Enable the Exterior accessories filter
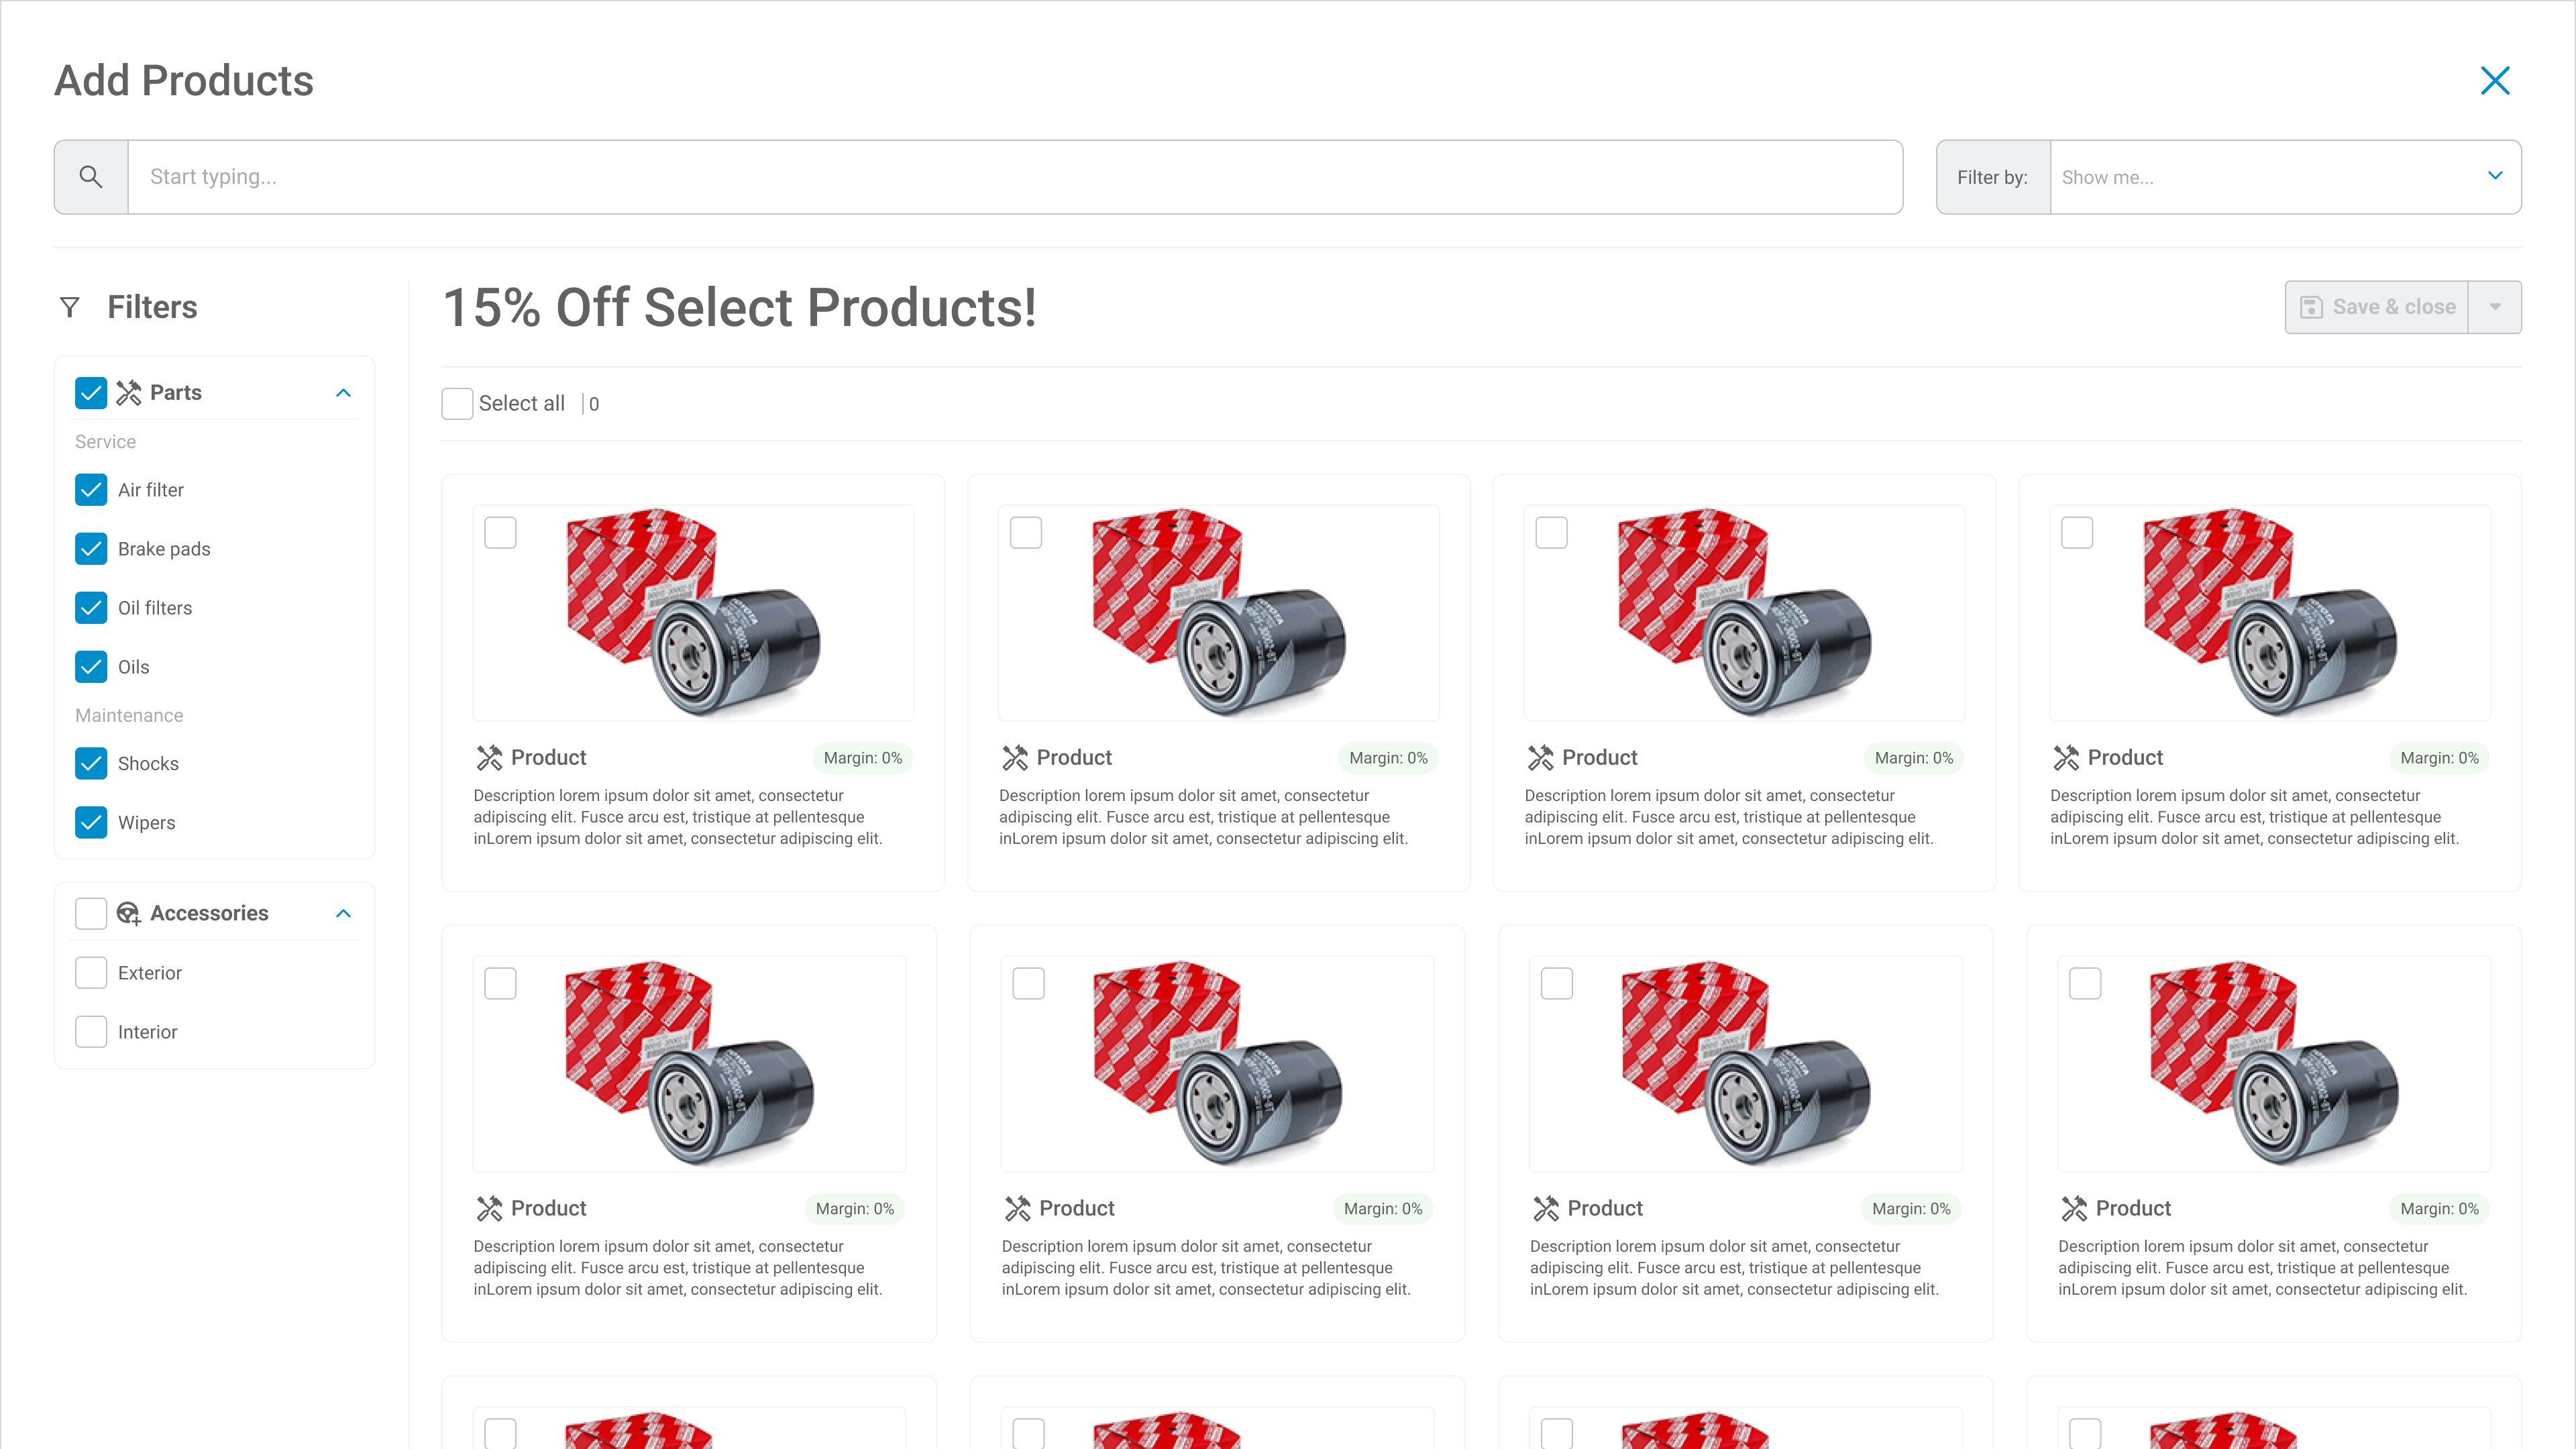Image resolution: width=2576 pixels, height=1449 pixels. click(91, 973)
